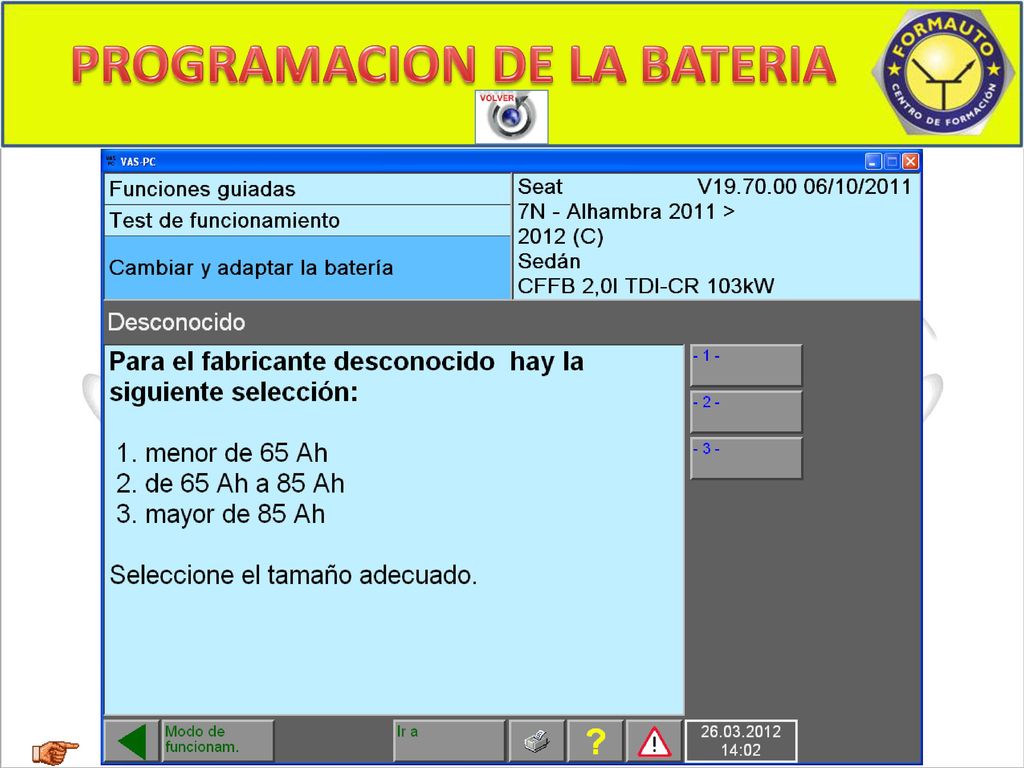The width and height of the screenshot is (1024, 768).
Task: Select Funciones guiadas row
Action: click(307, 189)
